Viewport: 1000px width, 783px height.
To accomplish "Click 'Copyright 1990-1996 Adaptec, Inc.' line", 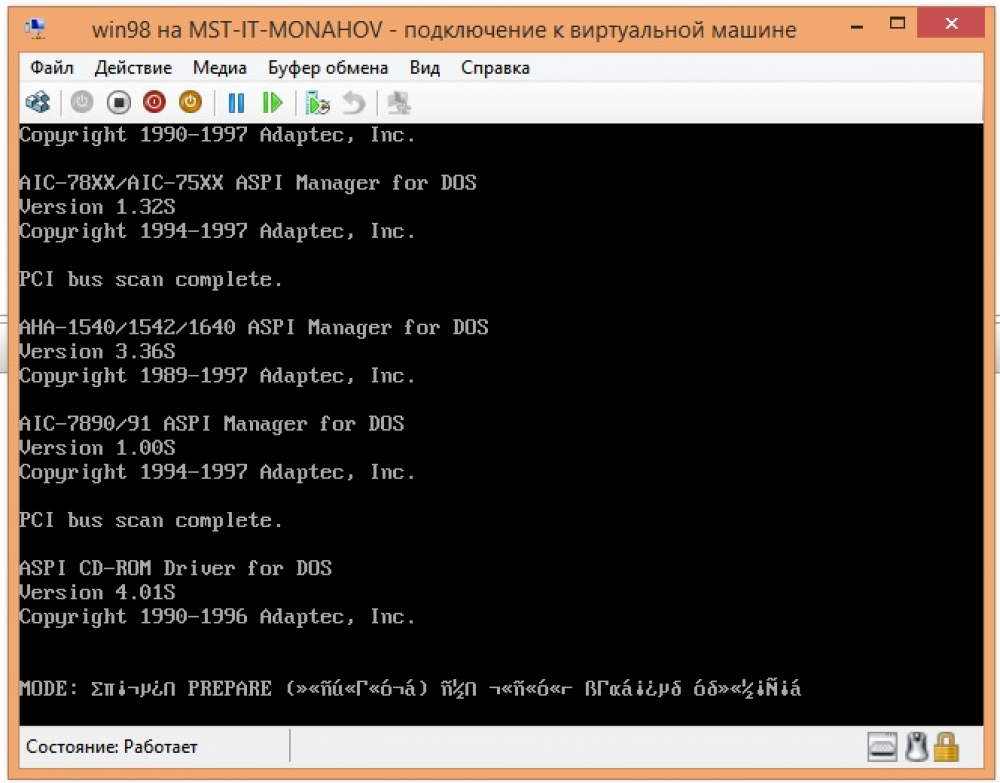I will [217, 617].
